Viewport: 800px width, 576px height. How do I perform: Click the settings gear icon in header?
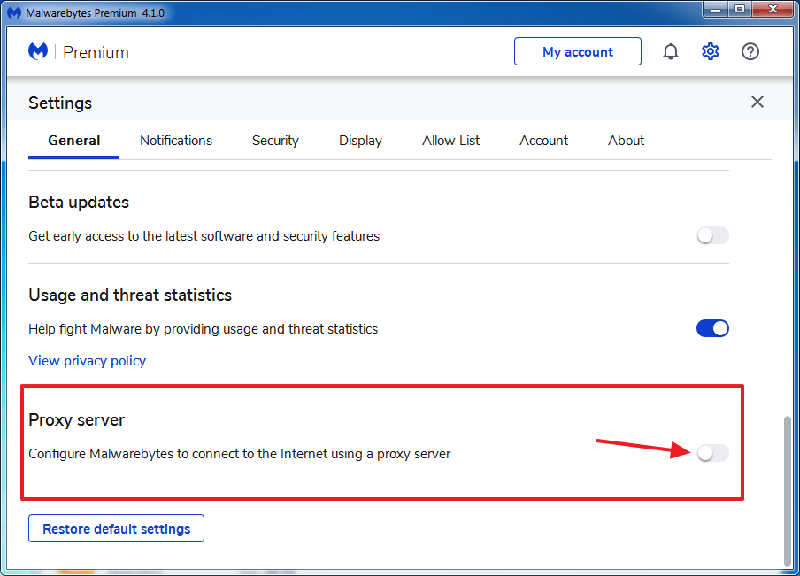(x=710, y=52)
